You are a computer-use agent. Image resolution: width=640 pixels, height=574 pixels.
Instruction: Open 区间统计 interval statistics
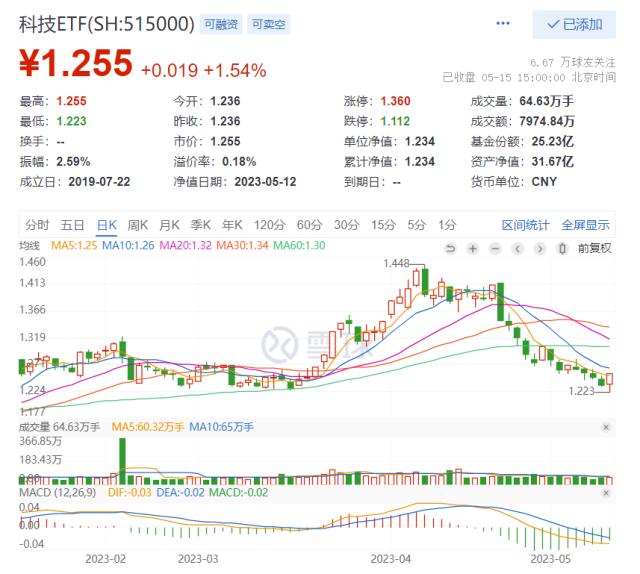(x=525, y=225)
